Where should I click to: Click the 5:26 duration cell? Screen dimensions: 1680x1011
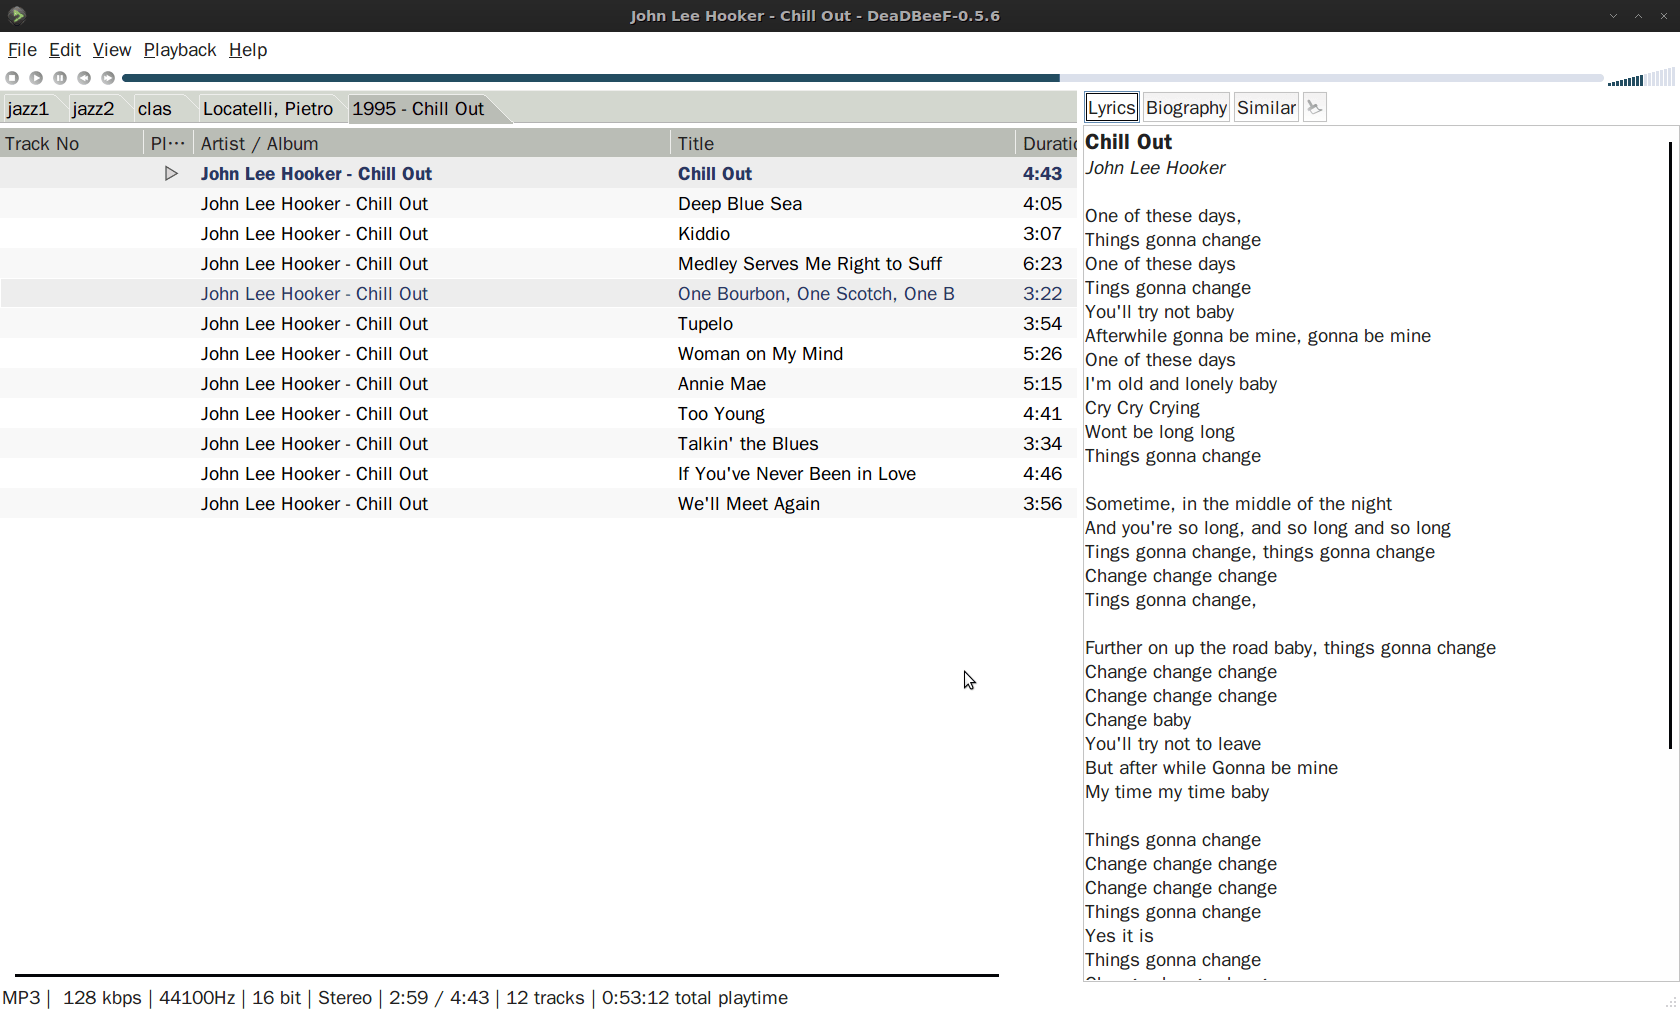coord(1042,354)
